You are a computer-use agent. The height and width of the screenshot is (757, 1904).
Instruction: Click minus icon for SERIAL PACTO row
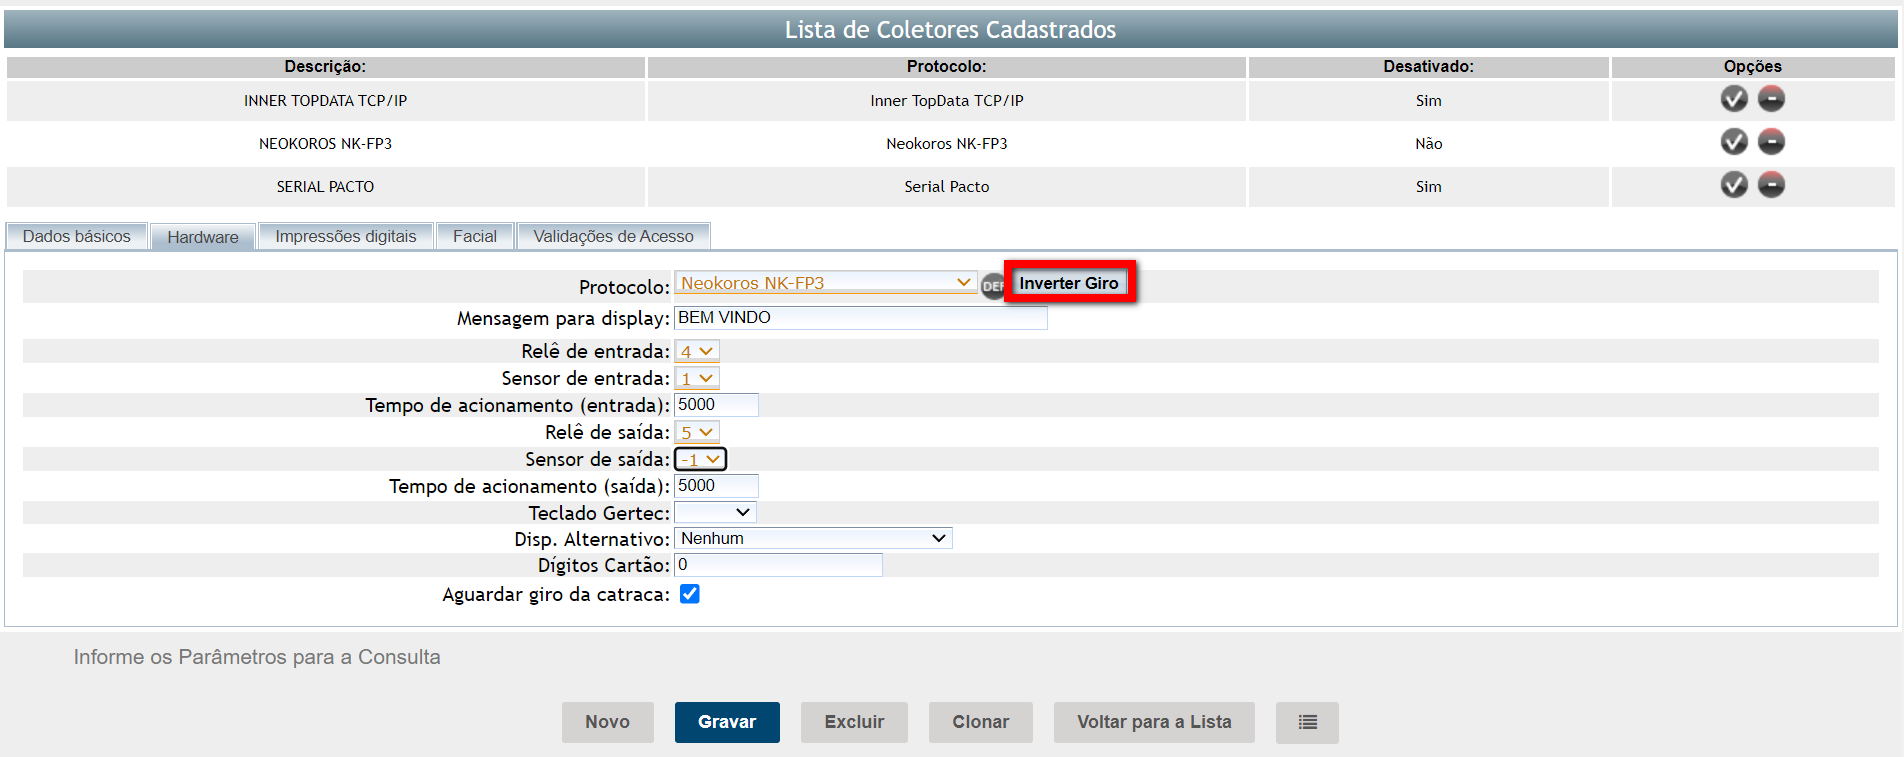click(x=1771, y=185)
